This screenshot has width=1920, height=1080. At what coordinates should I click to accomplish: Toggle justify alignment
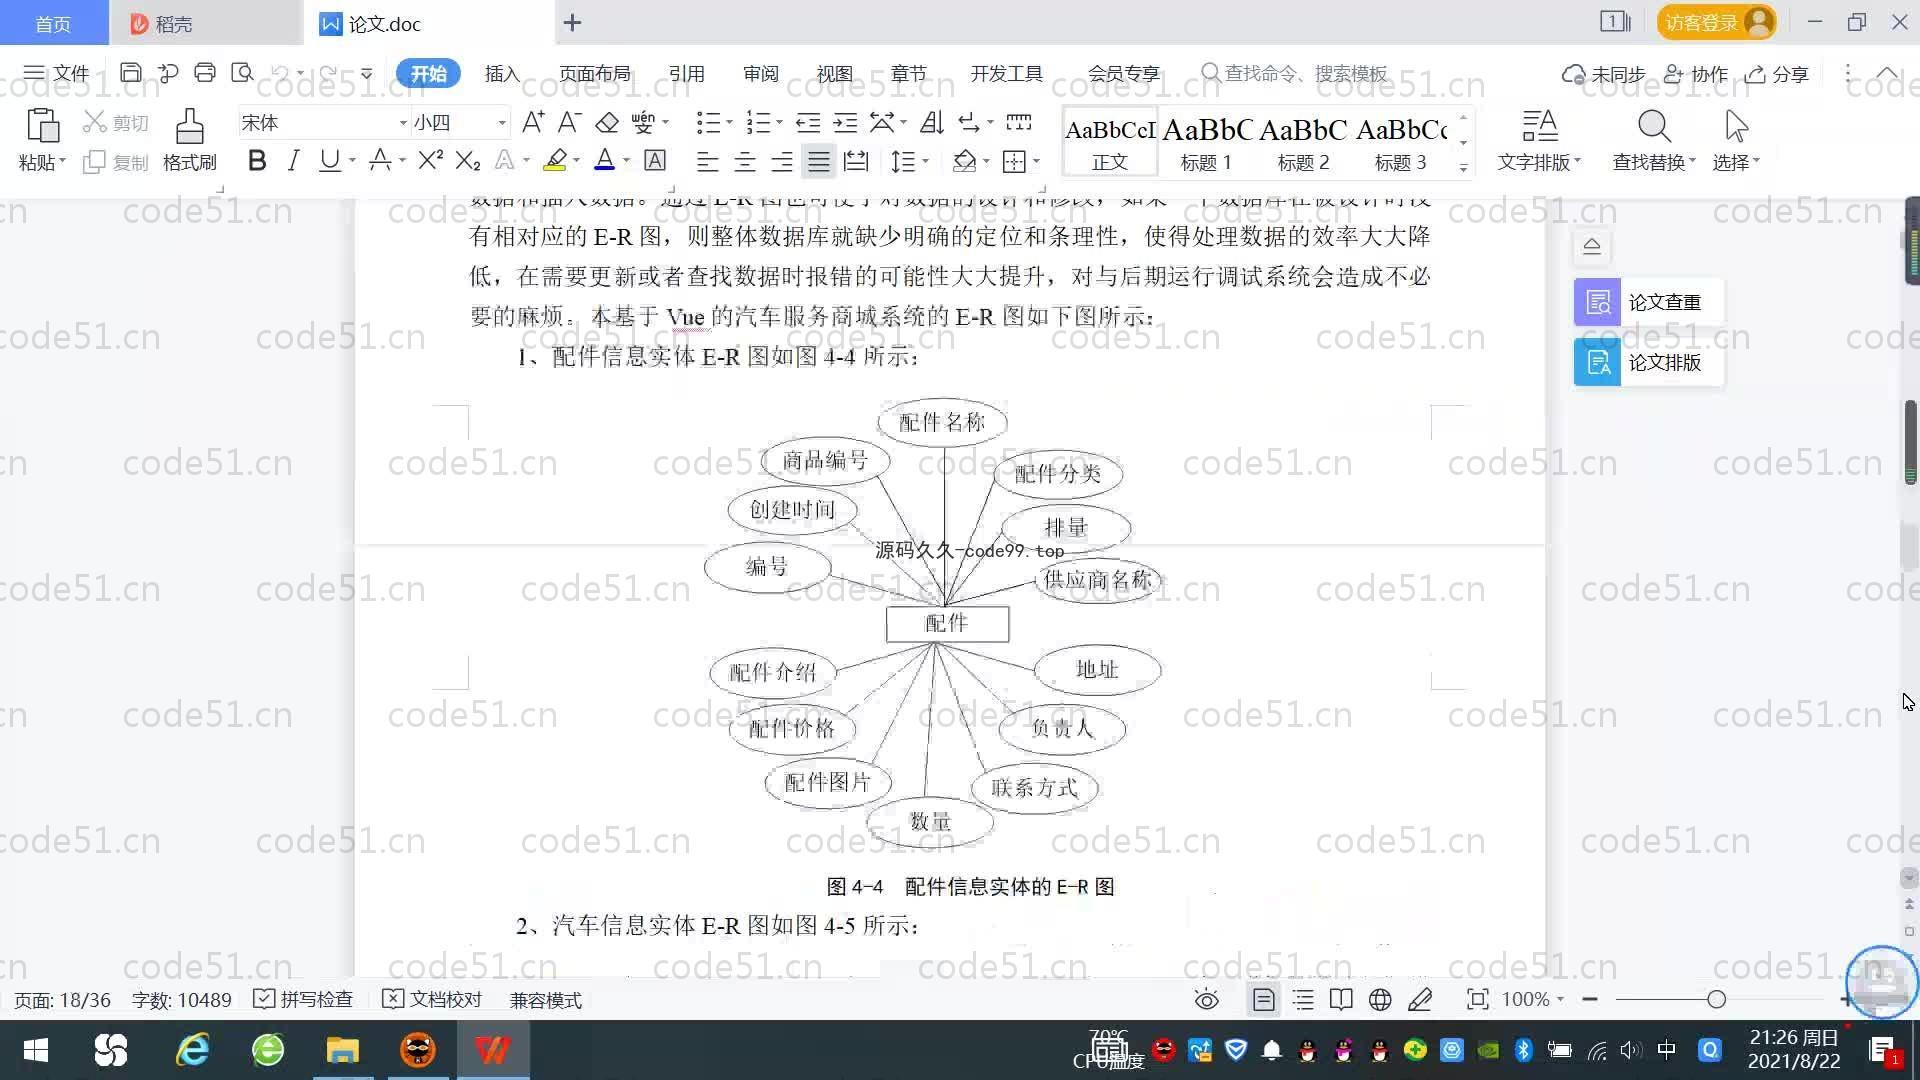pyautogui.click(x=819, y=161)
